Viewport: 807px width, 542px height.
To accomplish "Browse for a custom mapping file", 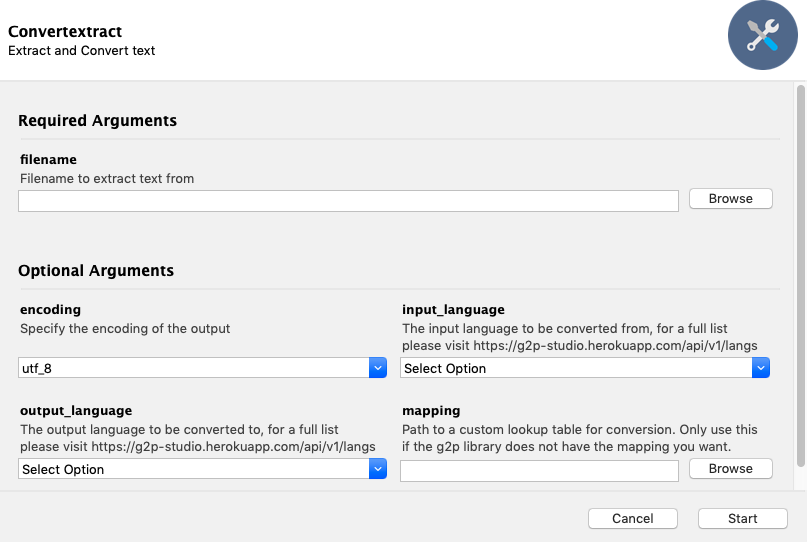I will point(730,468).
